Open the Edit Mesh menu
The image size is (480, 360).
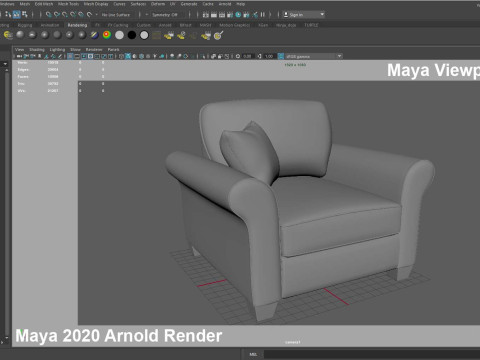(44, 4)
